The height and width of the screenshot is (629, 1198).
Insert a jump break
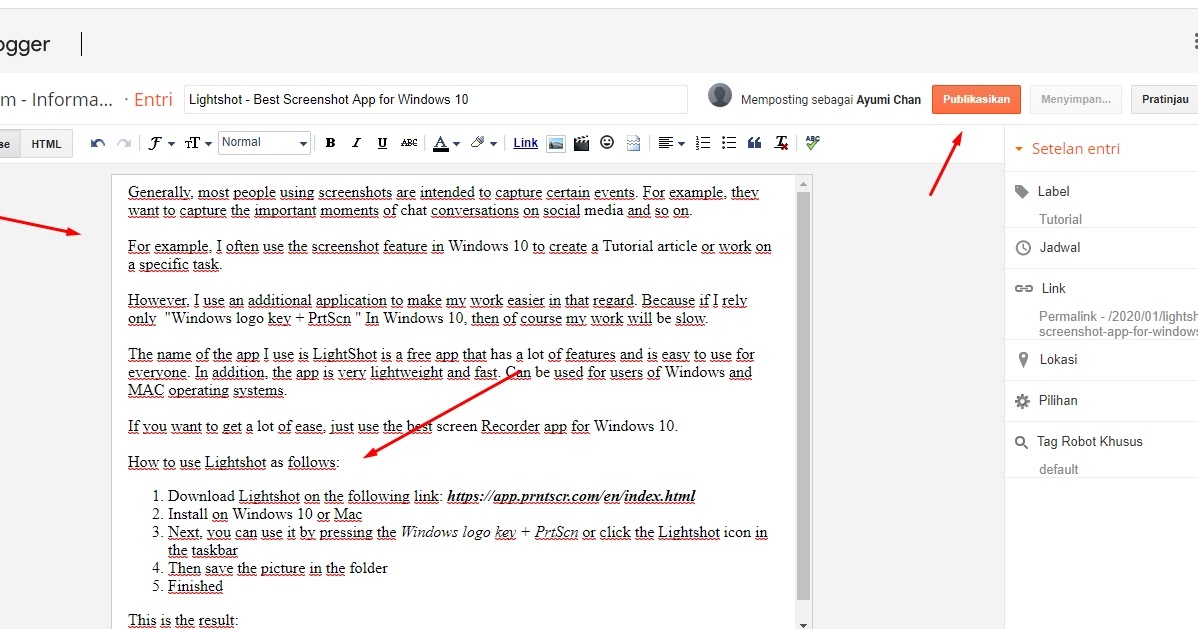[633, 143]
